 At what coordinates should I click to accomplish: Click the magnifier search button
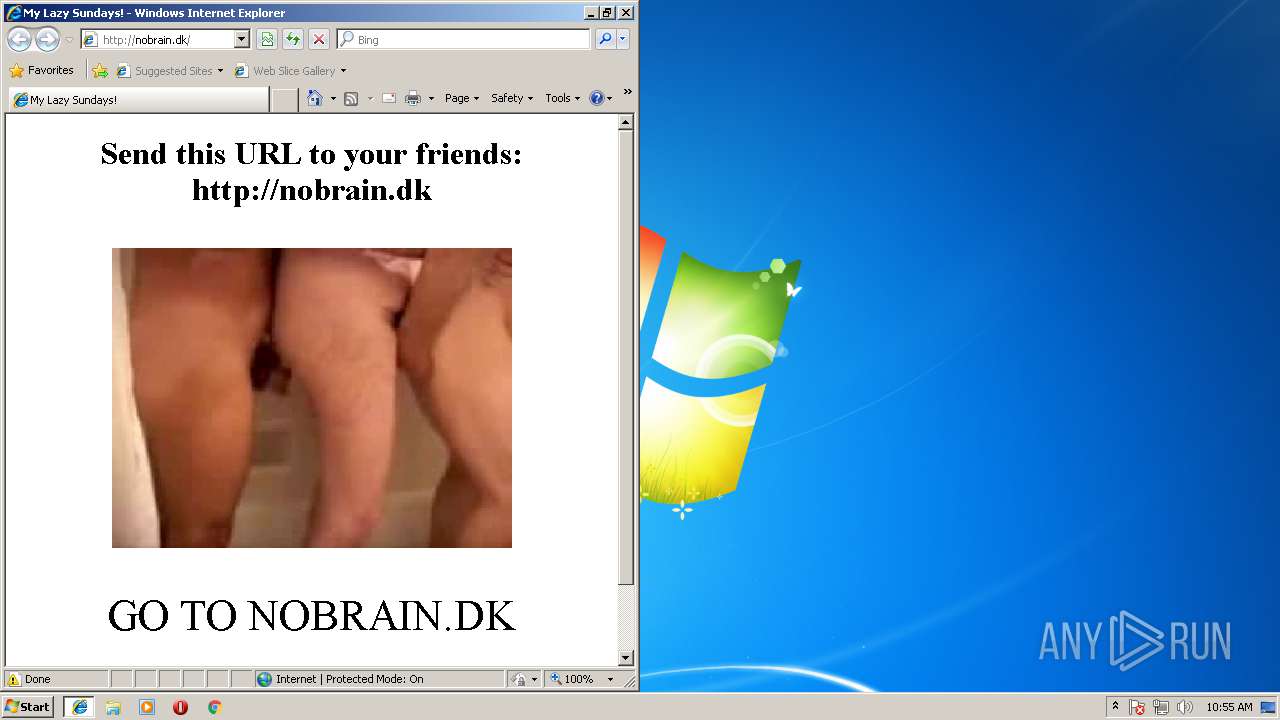[x=604, y=39]
